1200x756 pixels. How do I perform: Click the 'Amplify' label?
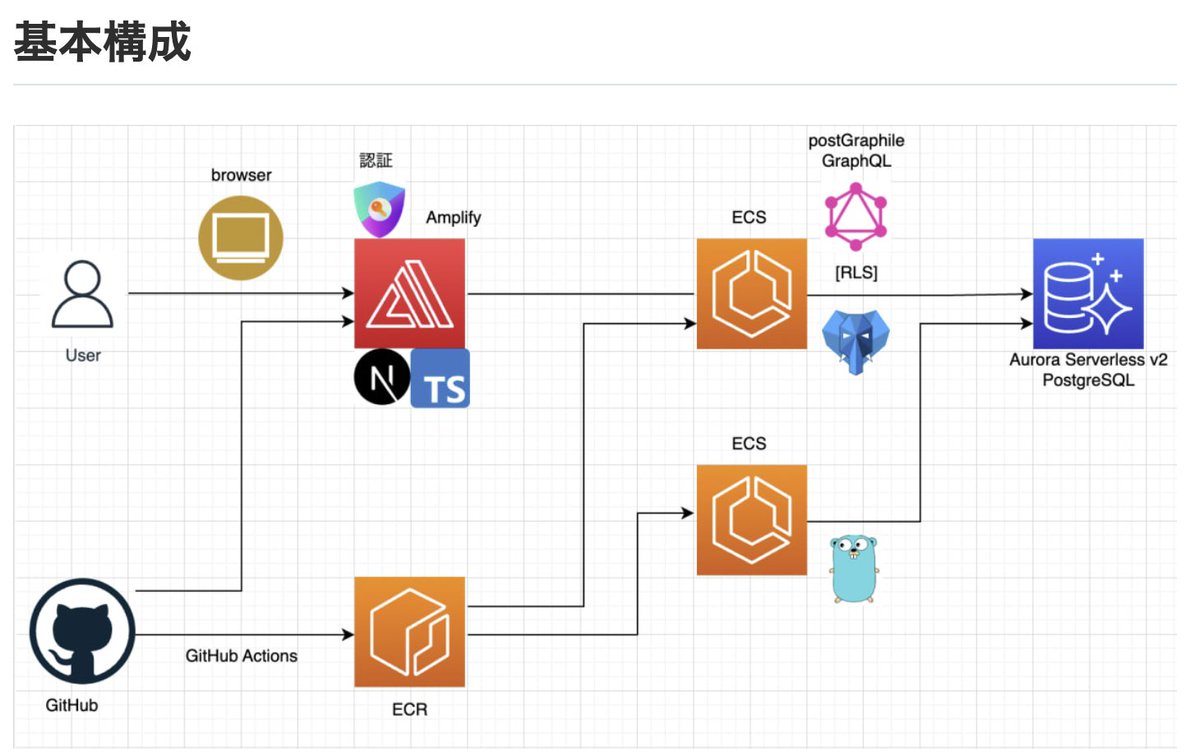(x=453, y=217)
